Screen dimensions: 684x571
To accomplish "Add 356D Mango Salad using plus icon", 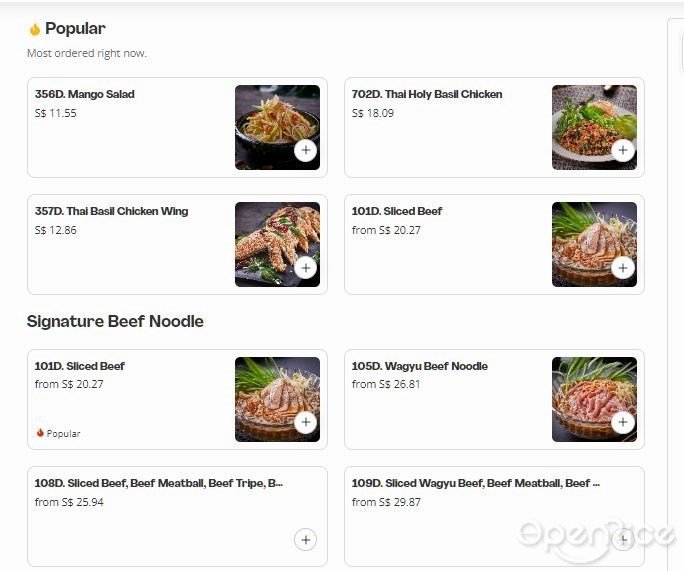I will click(306, 150).
